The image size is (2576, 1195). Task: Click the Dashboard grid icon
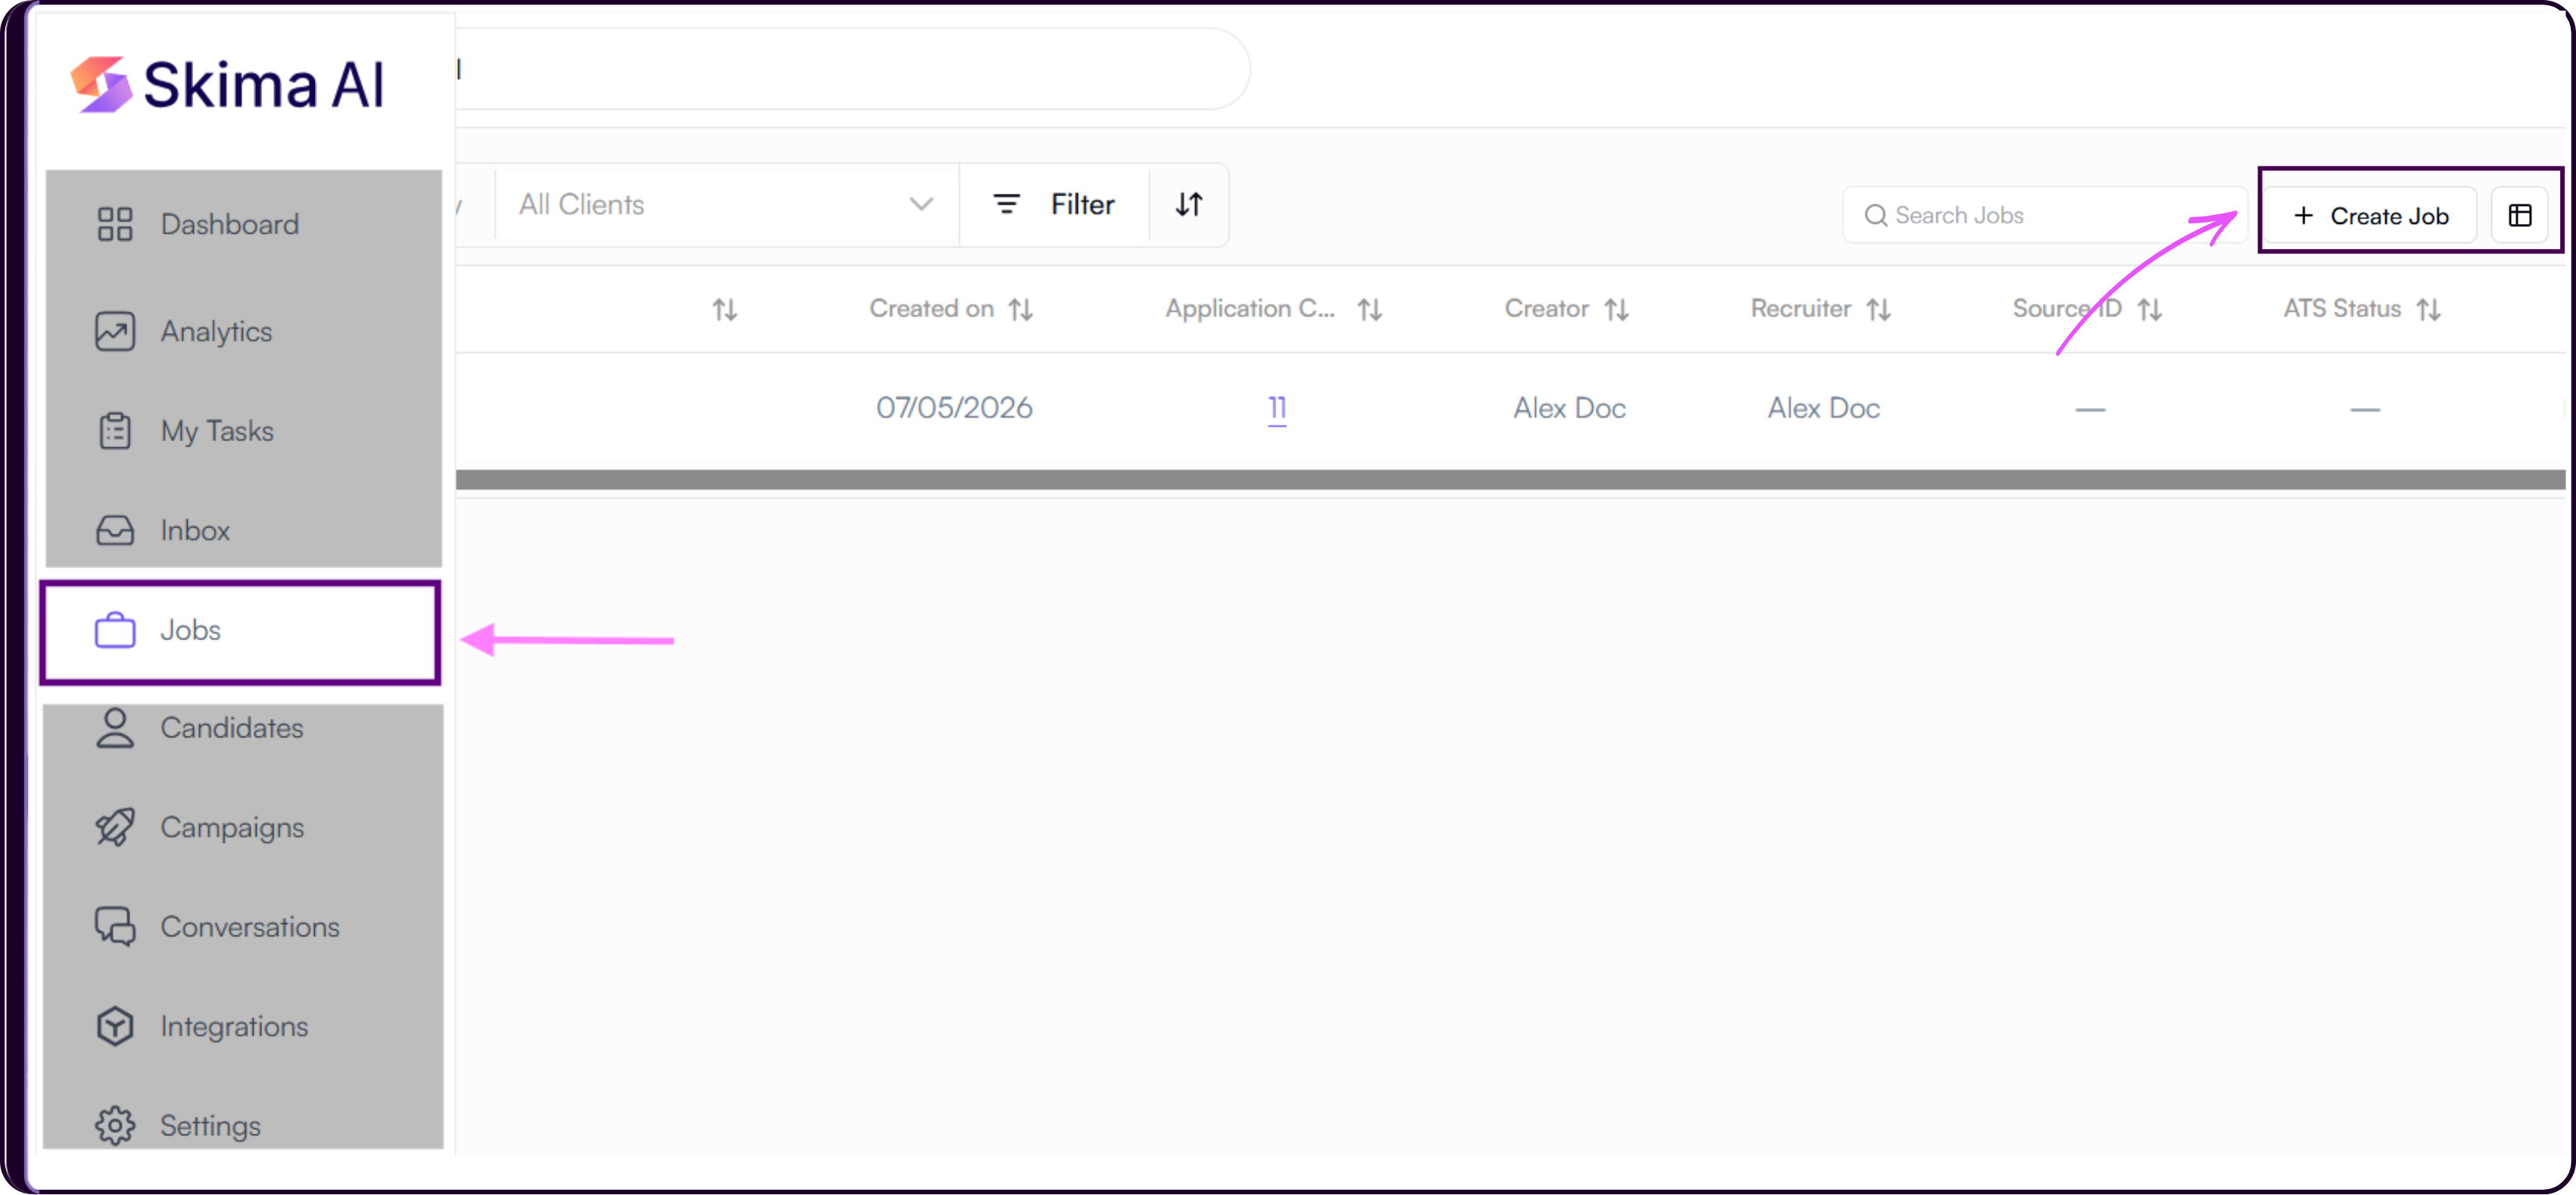coord(115,224)
